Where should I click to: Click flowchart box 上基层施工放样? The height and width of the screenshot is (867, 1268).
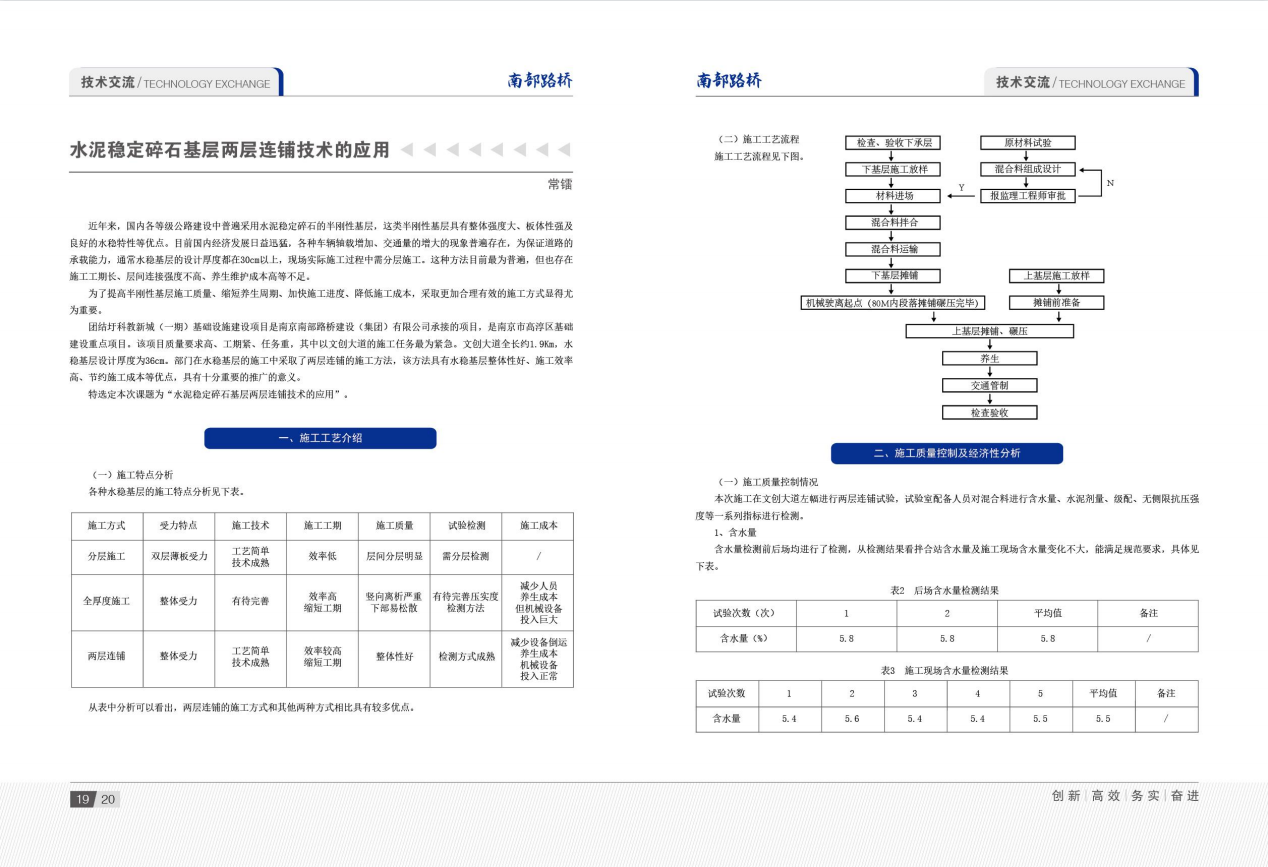(x=1056, y=275)
